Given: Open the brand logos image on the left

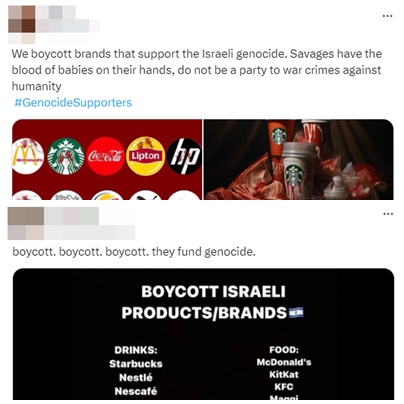Looking at the screenshot, I should coord(107,160).
